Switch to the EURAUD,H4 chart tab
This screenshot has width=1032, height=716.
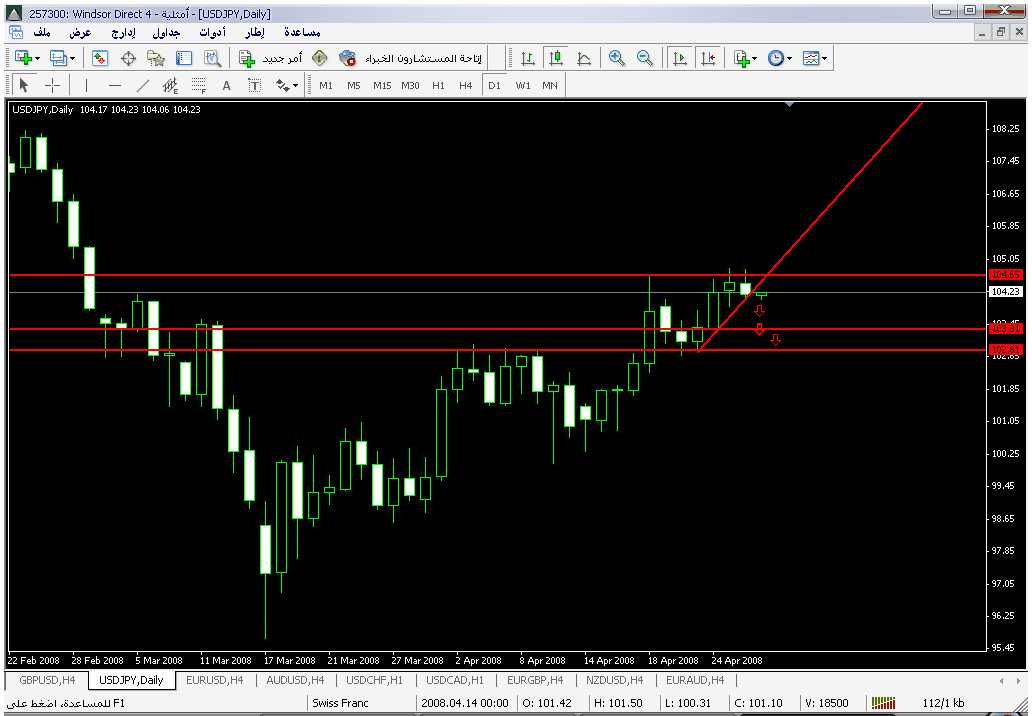click(x=695, y=680)
